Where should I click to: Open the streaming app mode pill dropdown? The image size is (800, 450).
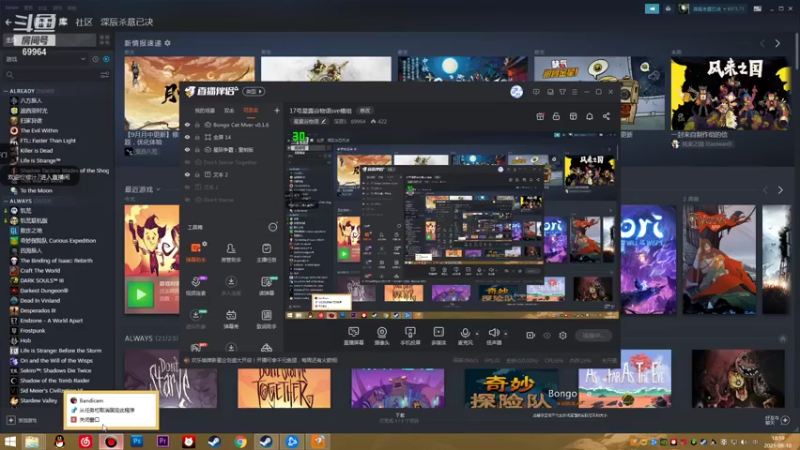pyautogui.click(x=254, y=91)
